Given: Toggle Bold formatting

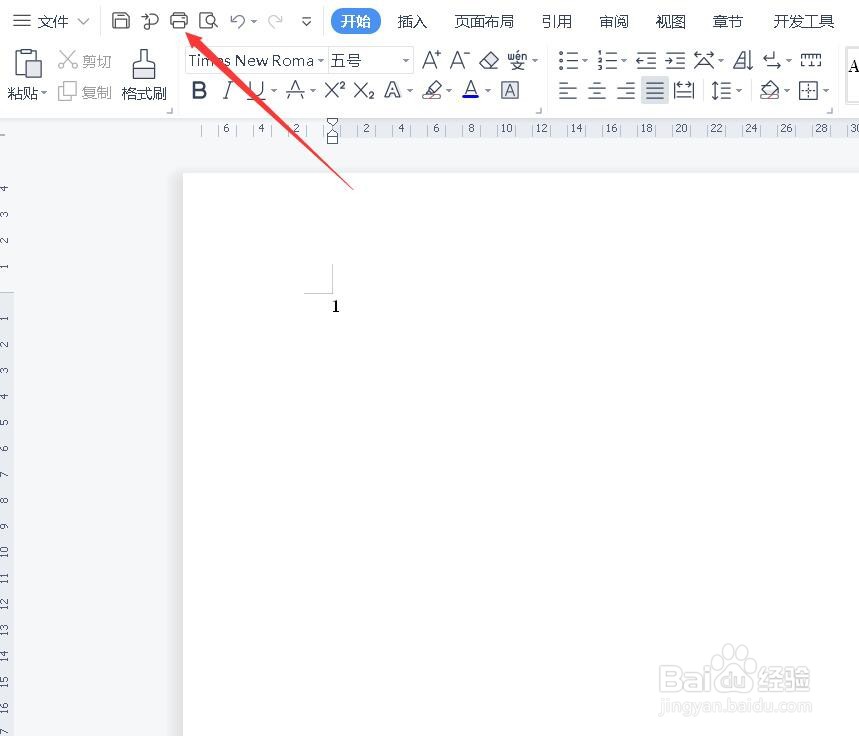Looking at the screenshot, I should [x=199, y=90].
